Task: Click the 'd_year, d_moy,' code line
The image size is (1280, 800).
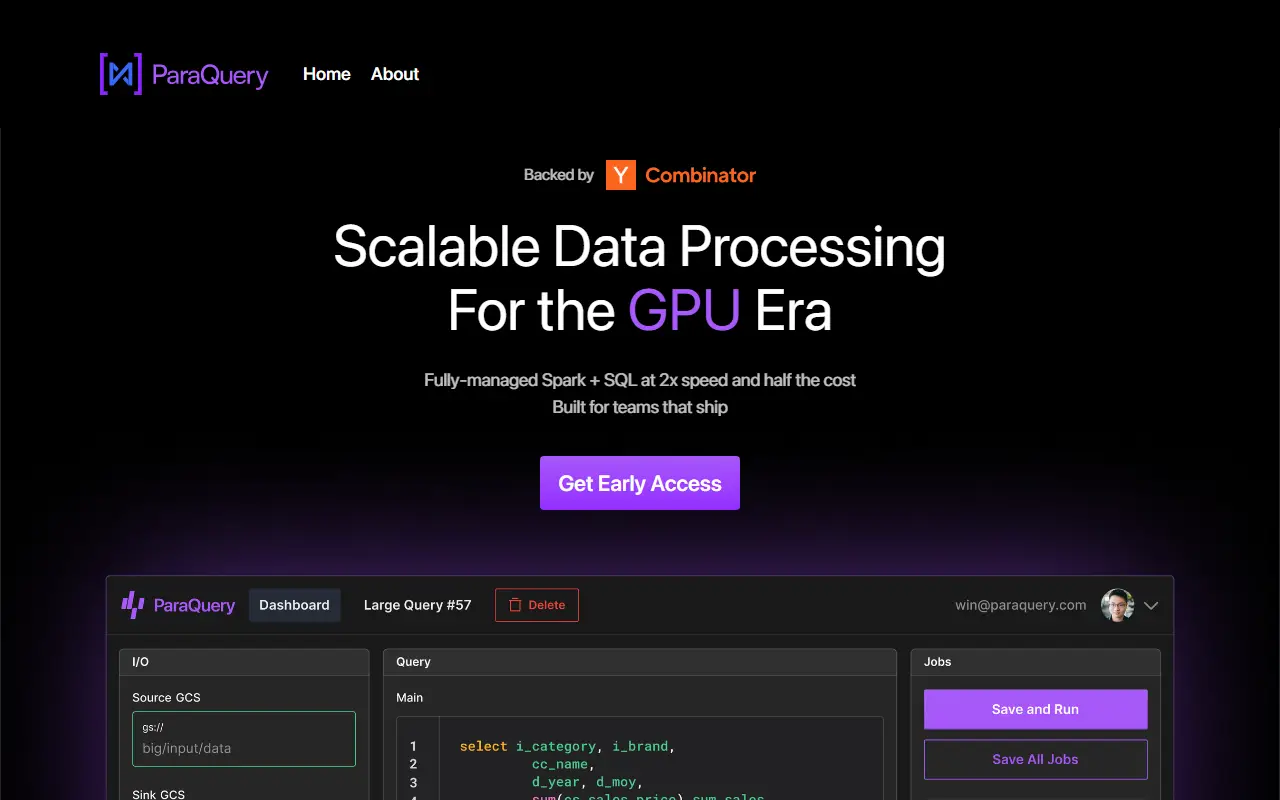Action: (588, 782)
